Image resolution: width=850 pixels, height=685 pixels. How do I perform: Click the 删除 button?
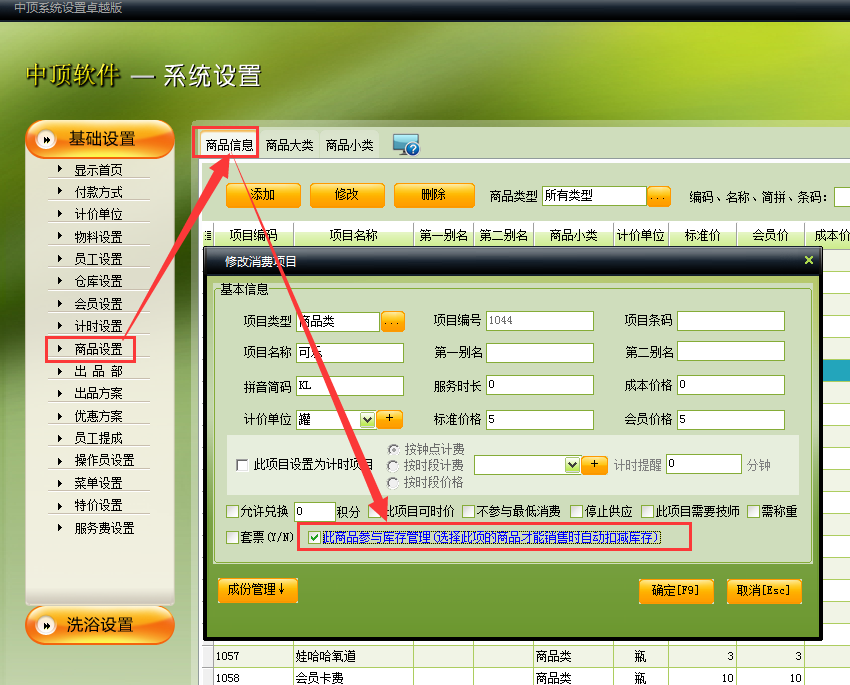(434, 195)
